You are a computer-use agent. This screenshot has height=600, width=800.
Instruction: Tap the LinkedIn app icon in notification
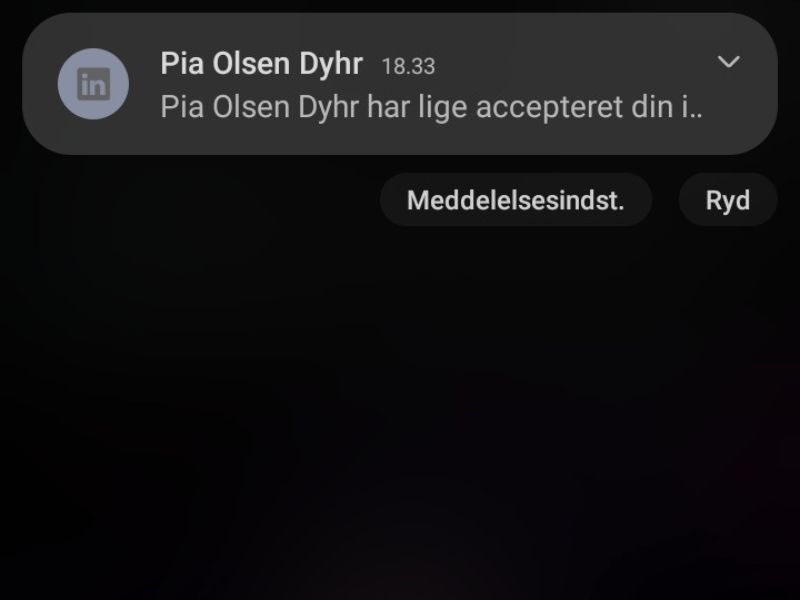[x=93, y=84]
